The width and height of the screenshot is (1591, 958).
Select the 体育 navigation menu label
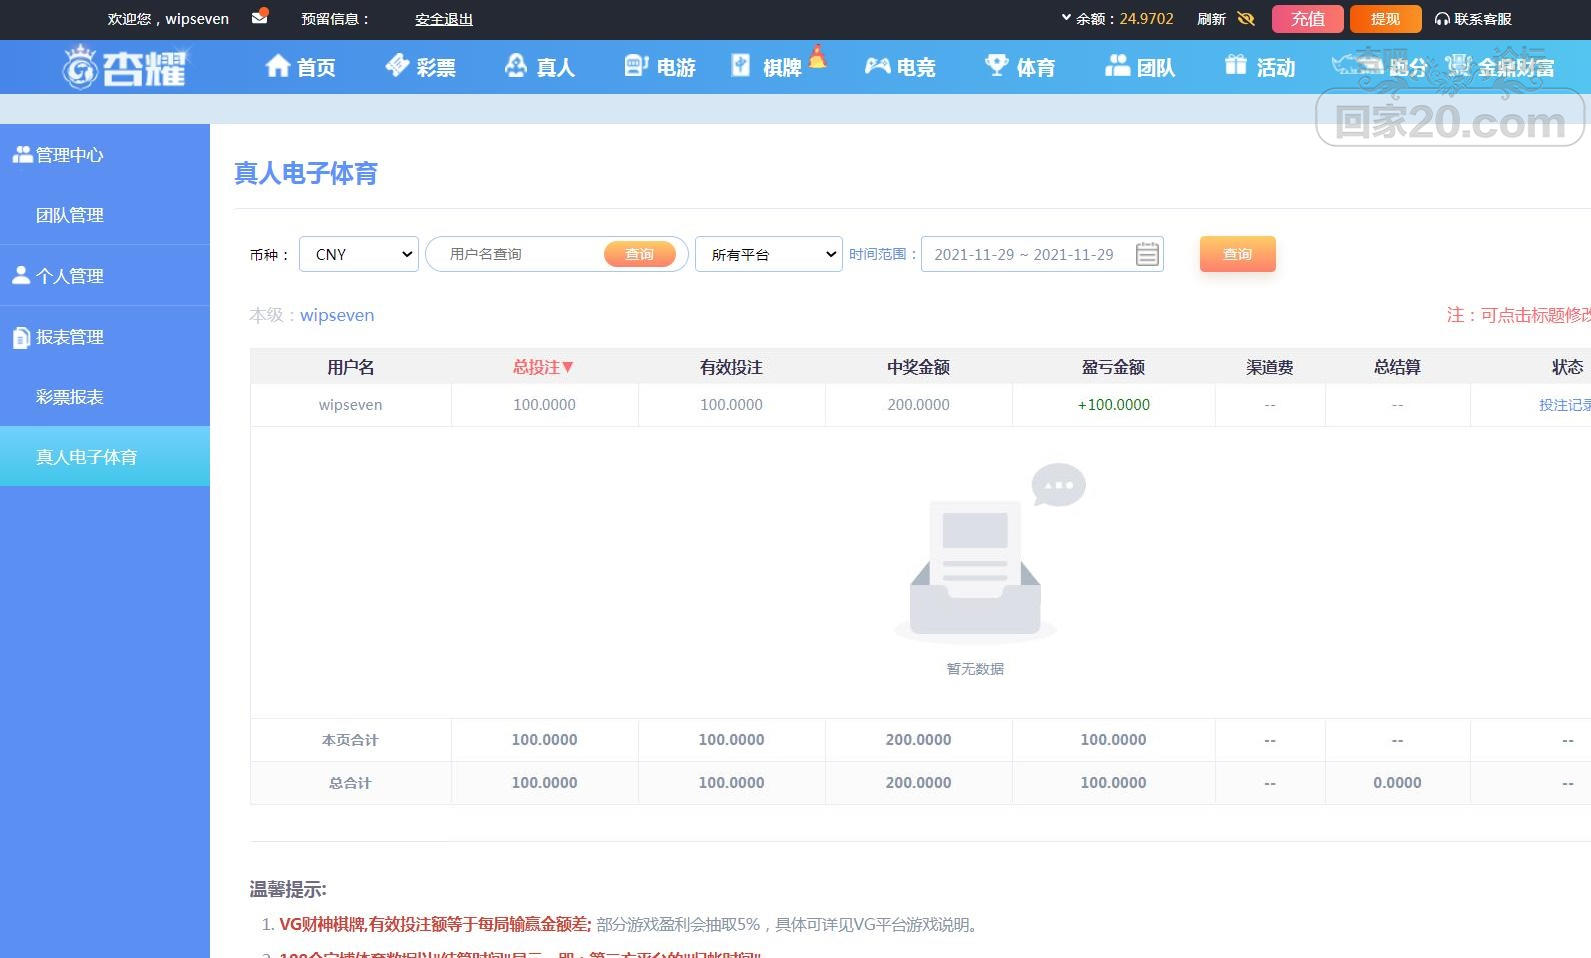tap(1036, 68)
